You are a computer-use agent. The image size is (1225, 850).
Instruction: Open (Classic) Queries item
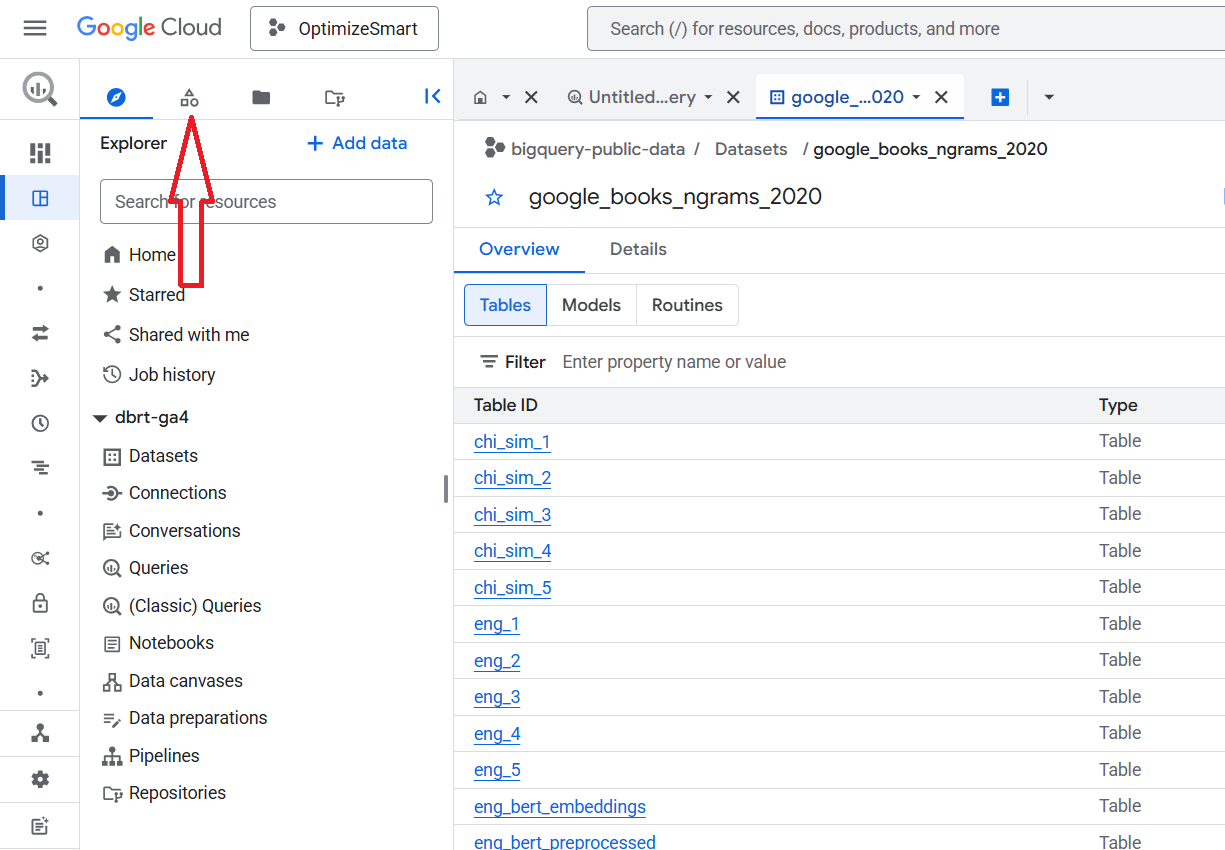pyautogui.click(x=182, y=606)
